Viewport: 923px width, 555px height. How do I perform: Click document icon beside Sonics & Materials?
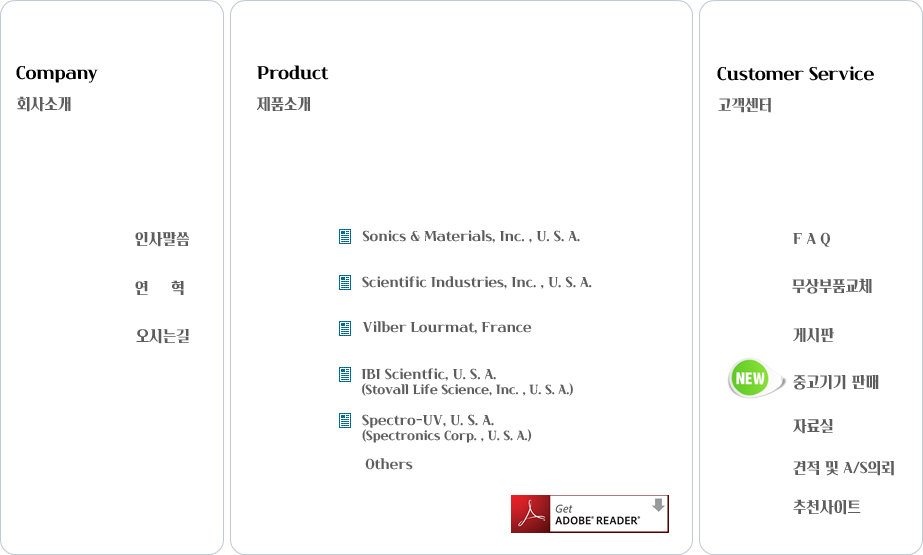pyautogui.click(x=345, y=237)
